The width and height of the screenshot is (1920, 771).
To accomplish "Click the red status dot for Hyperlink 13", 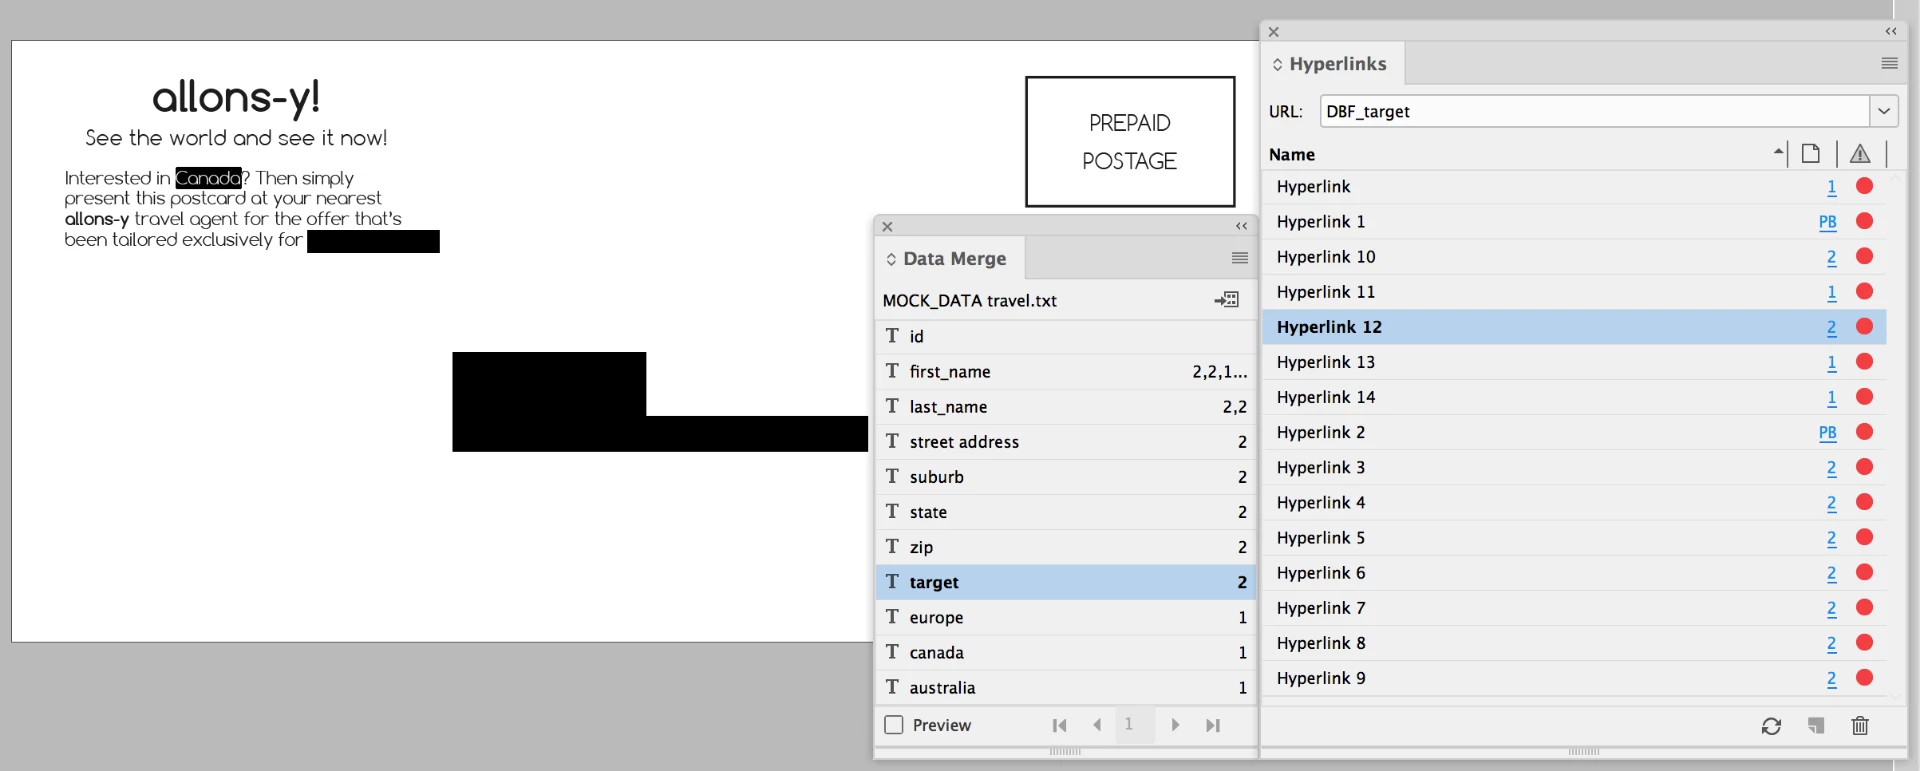I will (1864, 361).
